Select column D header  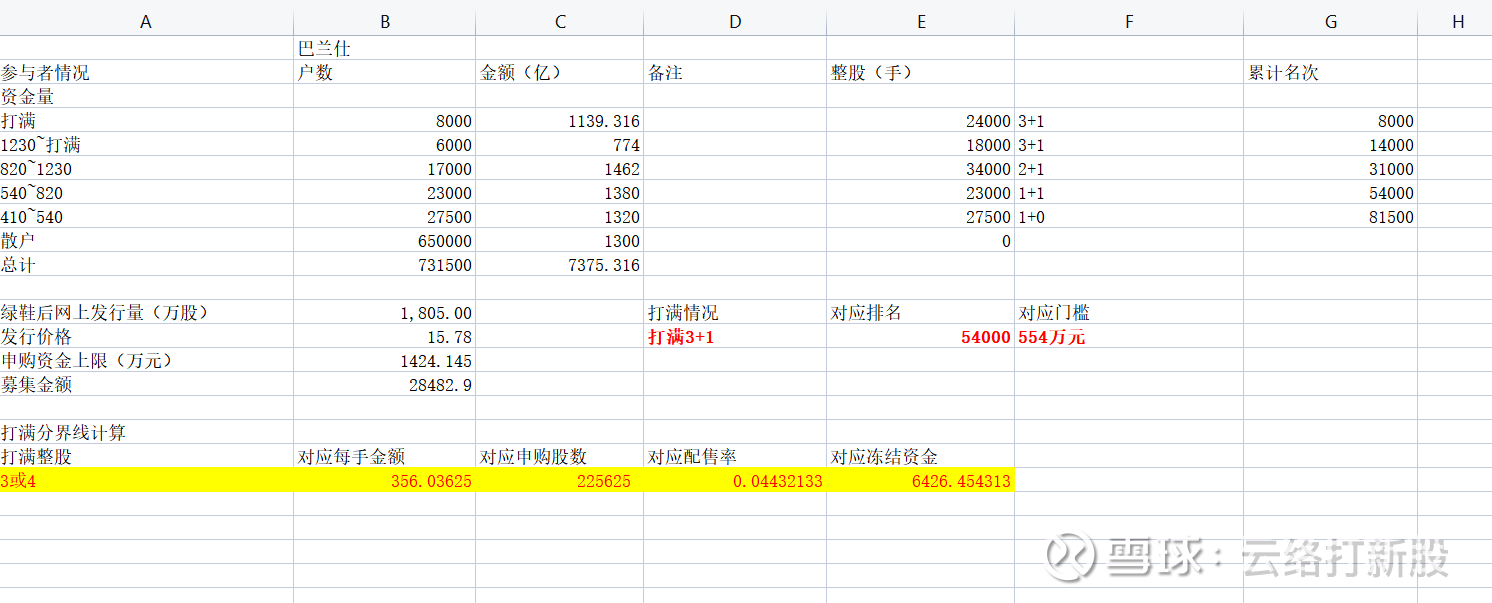pos(735,22)
